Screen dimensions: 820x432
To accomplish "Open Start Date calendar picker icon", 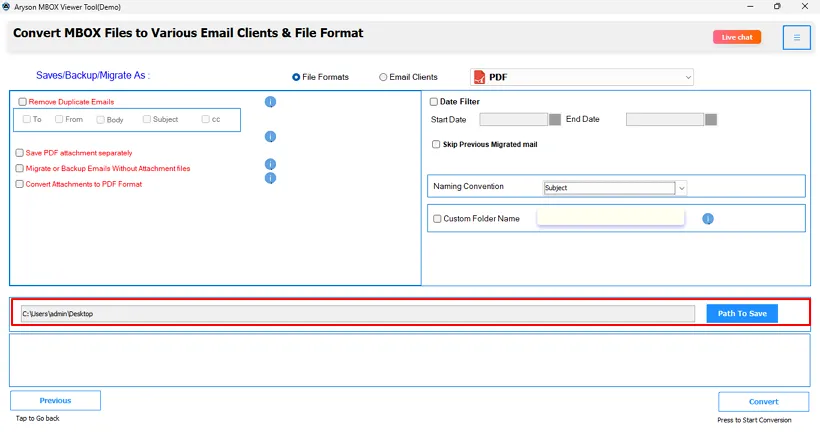I will pyautogui.click(x=555, y=119).
